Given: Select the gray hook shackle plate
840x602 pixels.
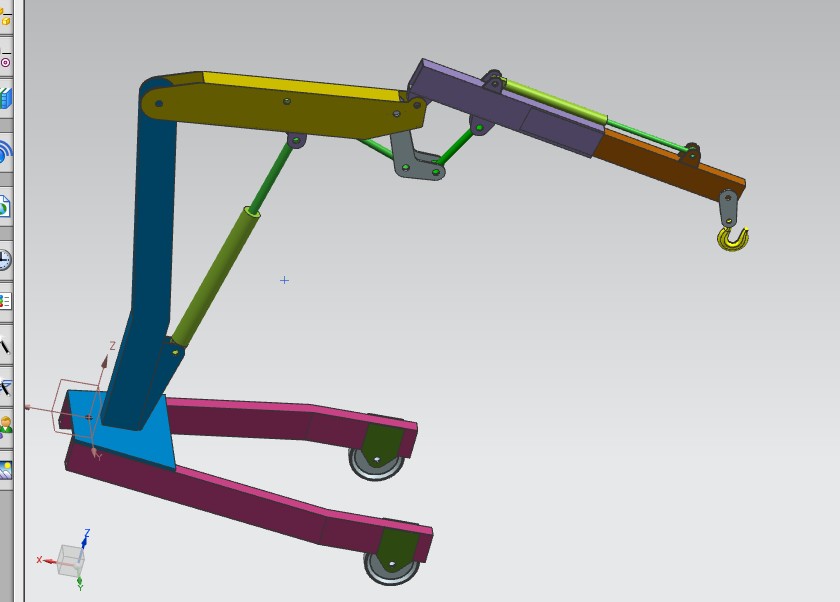Looking at the screenshot, I should [x=729, y=208].
